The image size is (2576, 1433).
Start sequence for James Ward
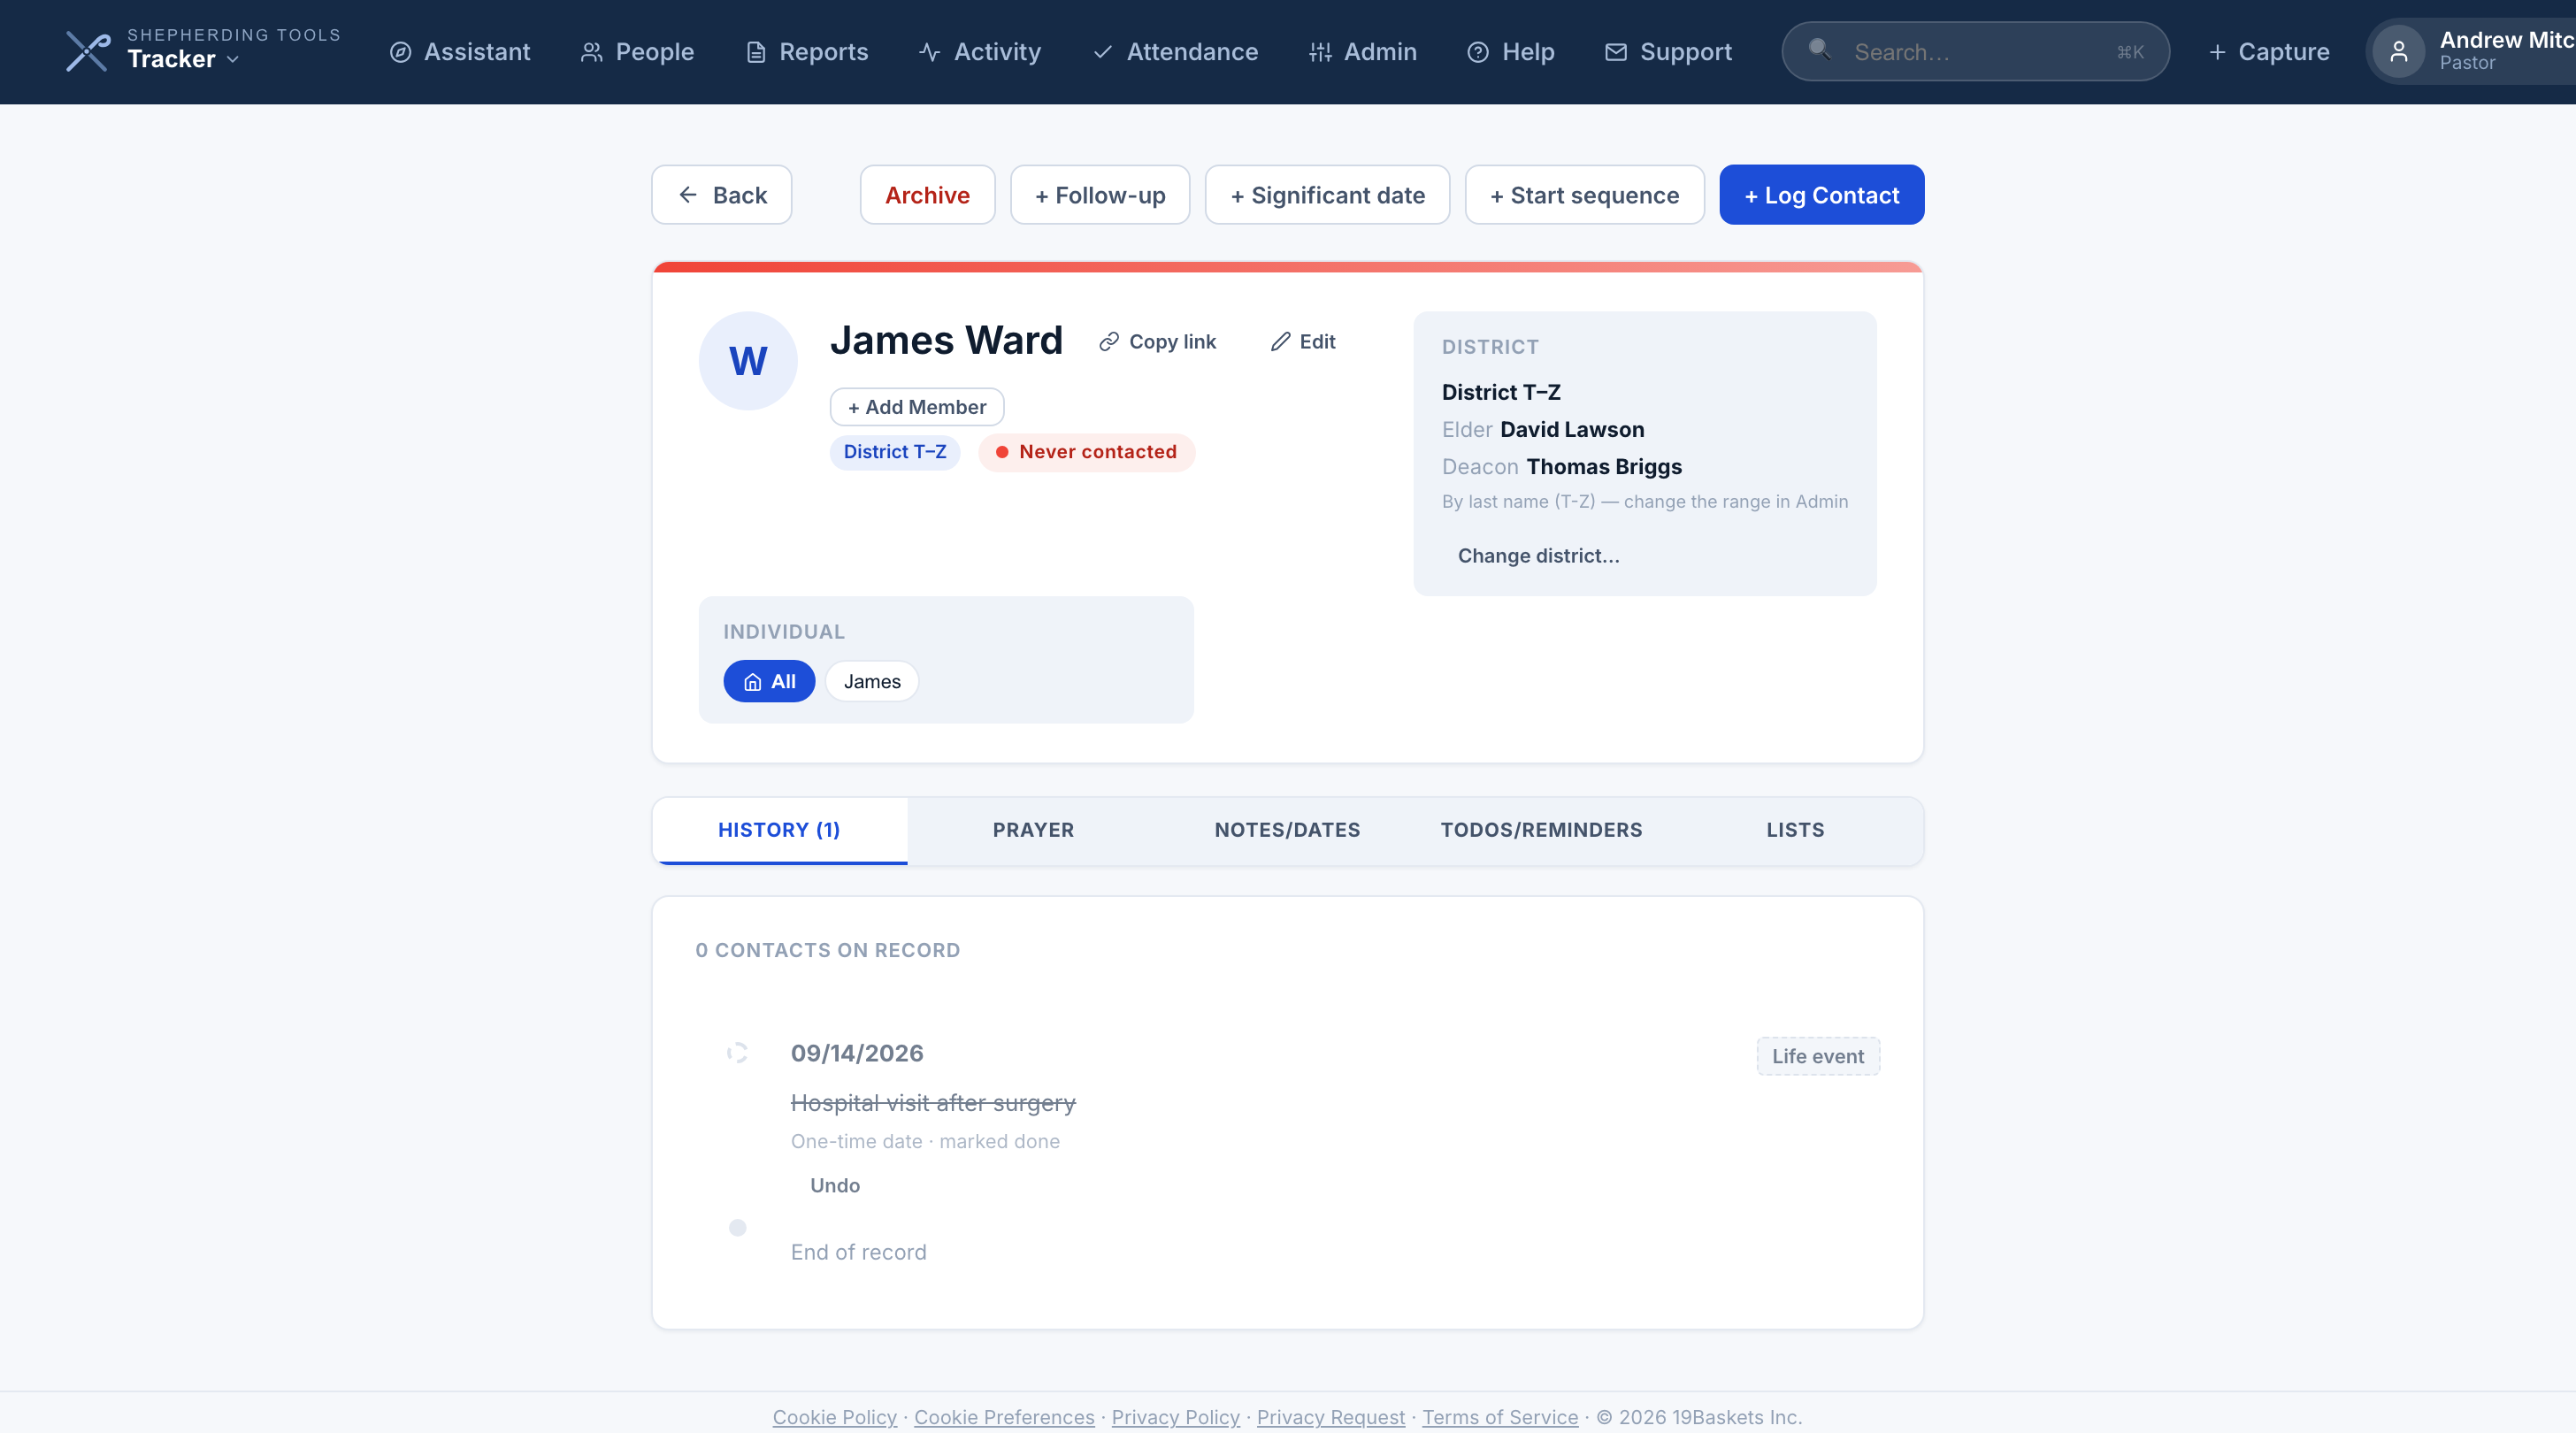(x=1584, y=195)
